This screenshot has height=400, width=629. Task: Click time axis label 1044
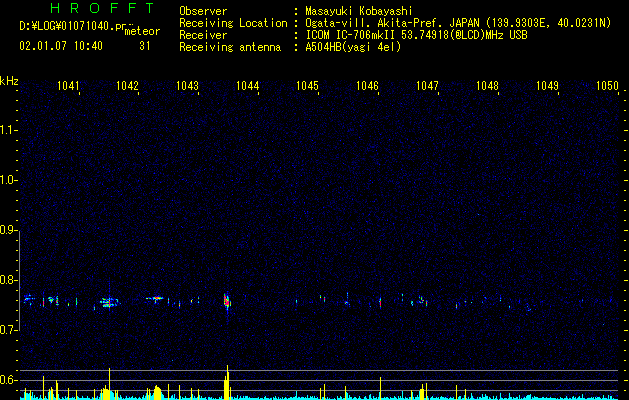pyautogui.click(x=248, y=85)
